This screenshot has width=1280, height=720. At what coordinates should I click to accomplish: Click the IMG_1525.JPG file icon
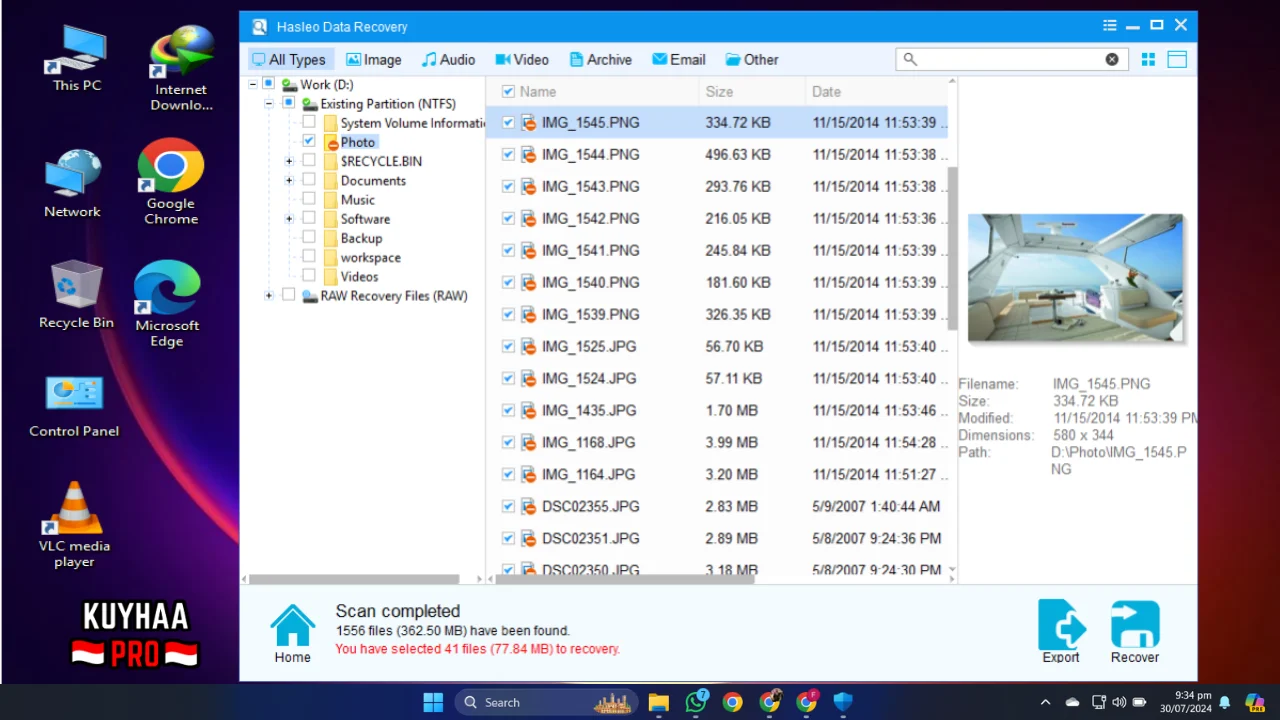[529, 346]
